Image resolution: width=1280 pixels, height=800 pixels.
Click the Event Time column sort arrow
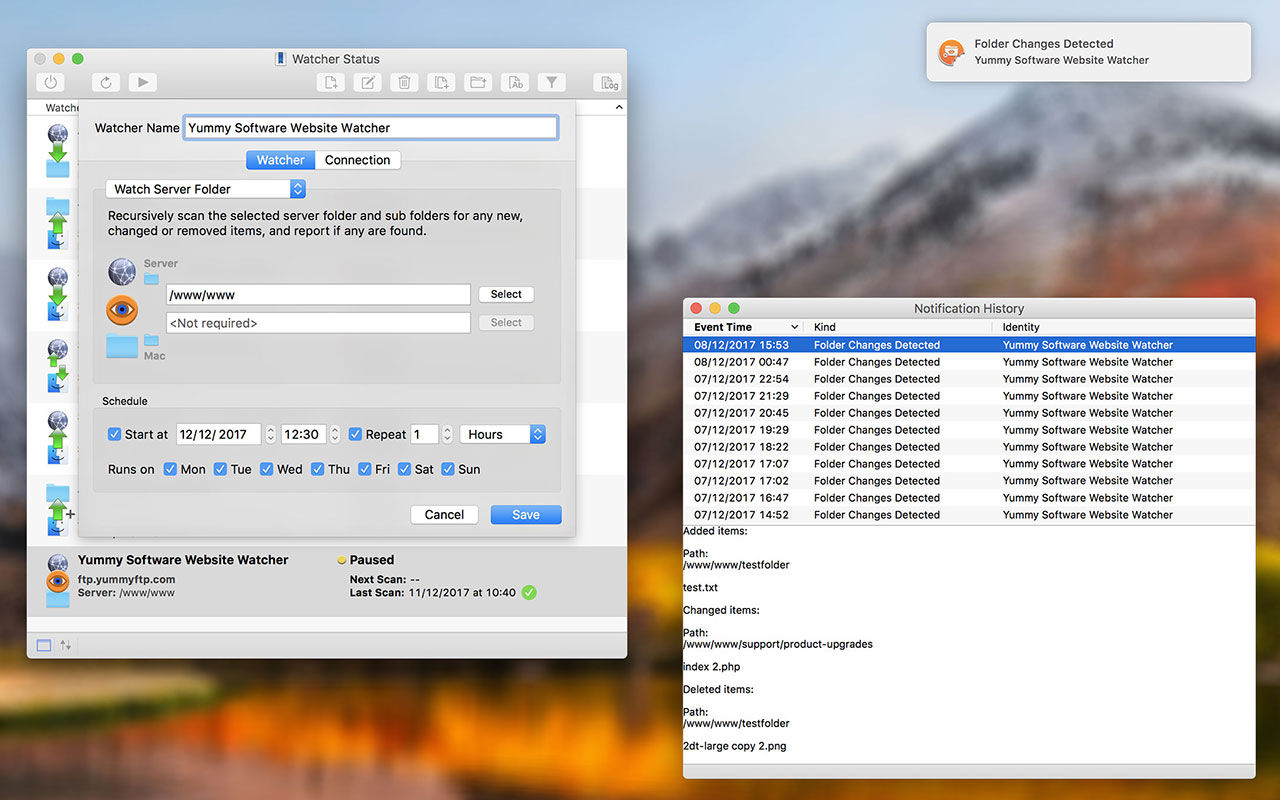click(795, 327)
